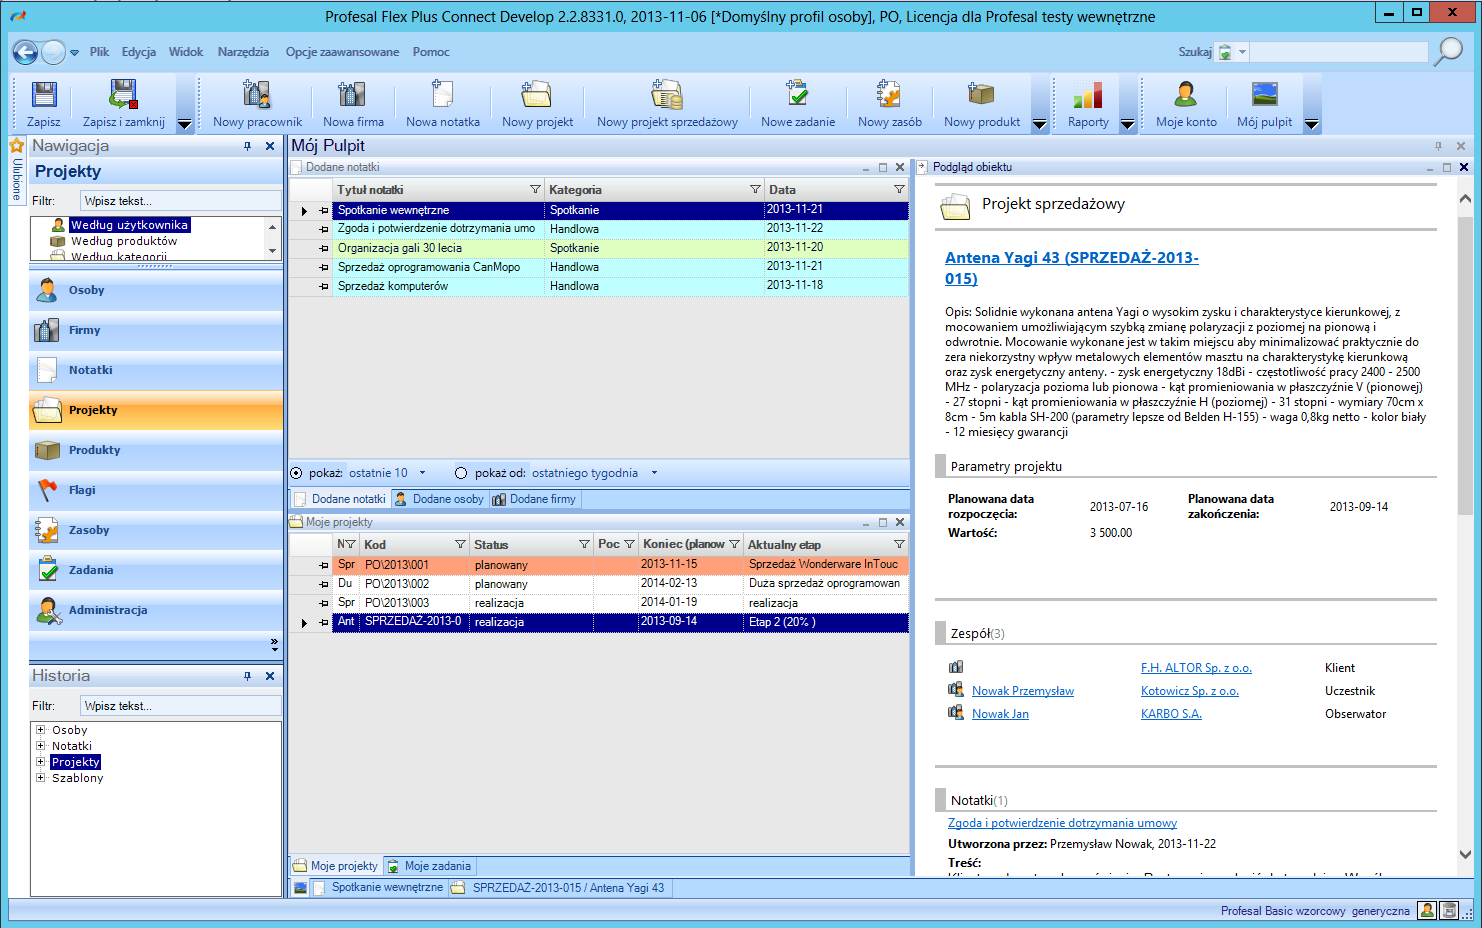The image size is (1482, 928).
Task: Click the Ulubione star icon
Action: click(x=17, y=146)
